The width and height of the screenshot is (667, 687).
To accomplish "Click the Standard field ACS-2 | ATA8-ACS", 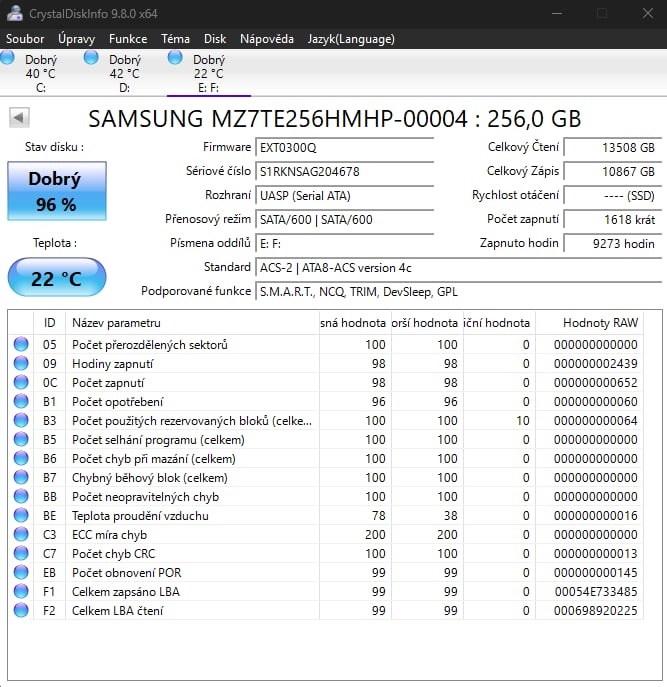I will point(458,267).
